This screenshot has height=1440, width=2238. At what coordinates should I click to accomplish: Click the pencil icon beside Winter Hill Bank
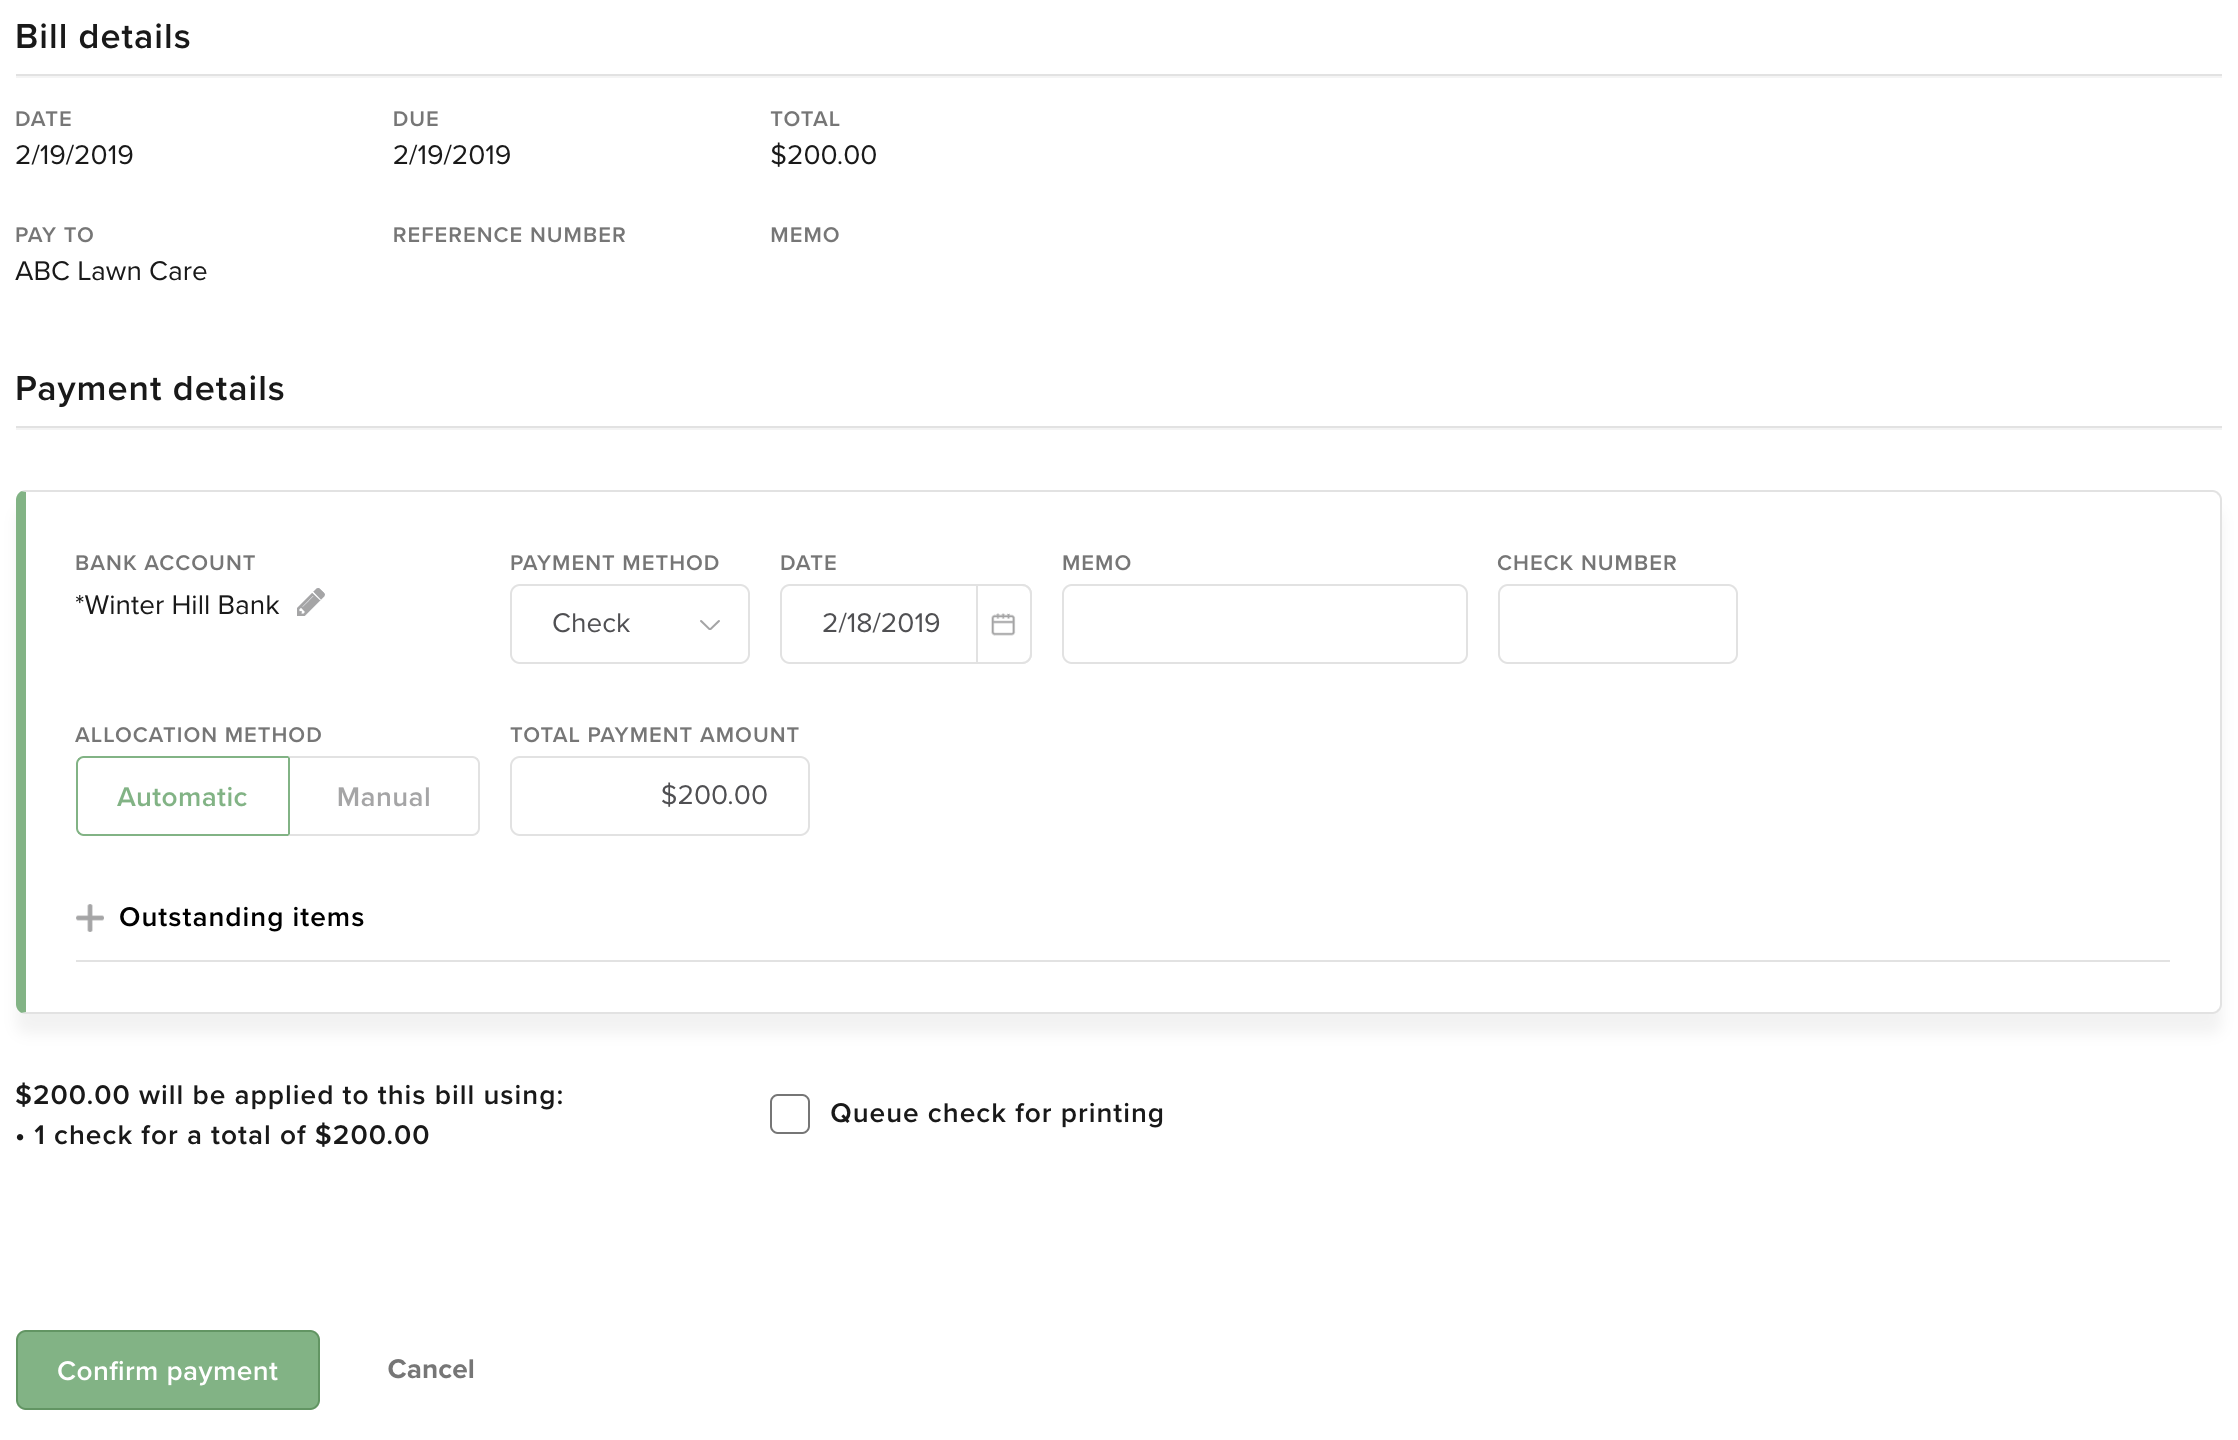pyautogui.click(x=311, y=602)
